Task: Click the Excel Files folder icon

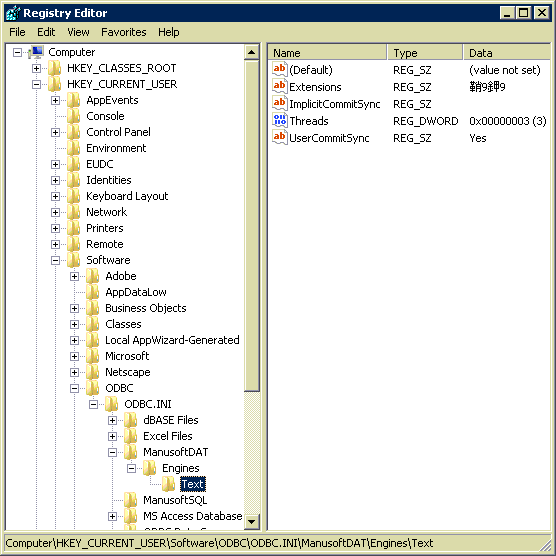Action: click(131, 436)
